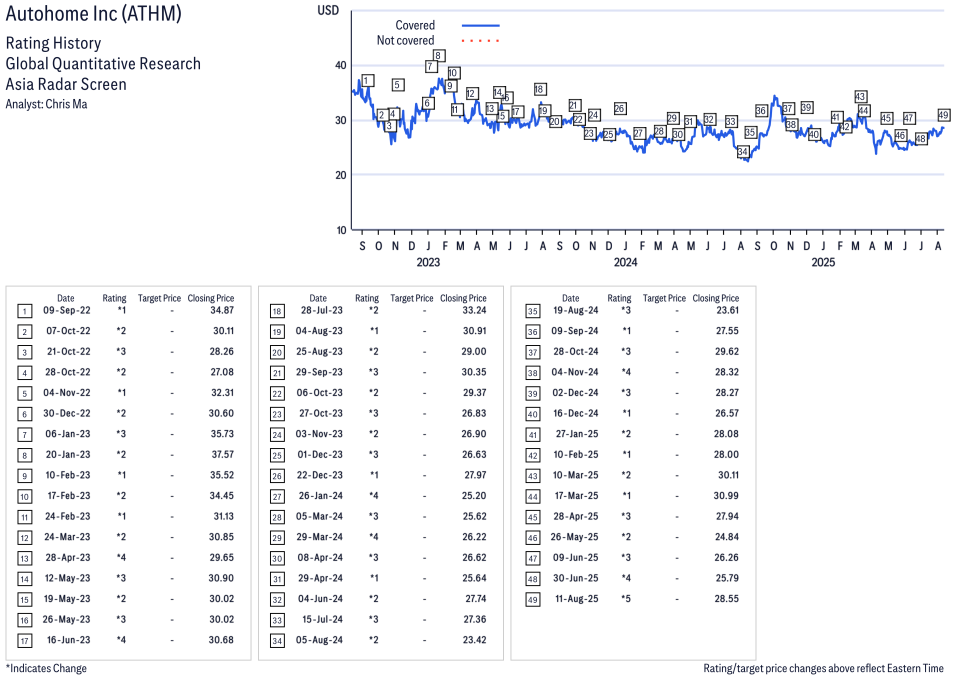Viewport: 955px width, 675px height.
Task: Click the *Indicates Change footnote
Action: click(46, 668)
